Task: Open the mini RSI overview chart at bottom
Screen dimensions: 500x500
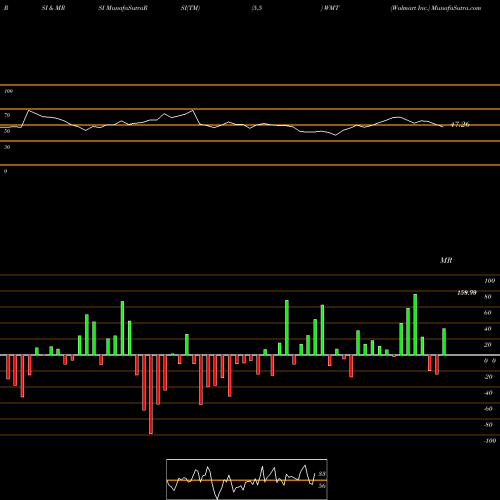Action: click(247, 479)
